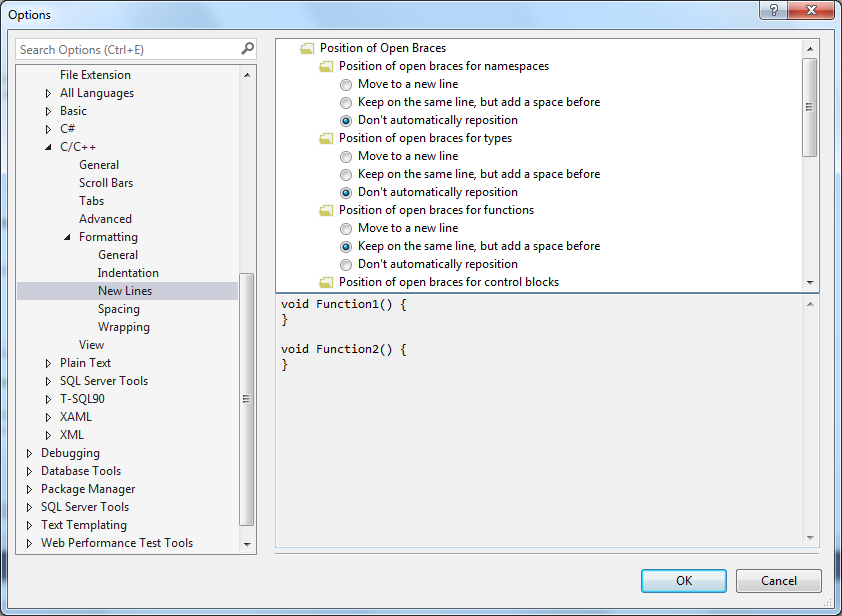Choose 'Don't automatically reposition' for functions
Image resolution: width=842 pixels, height=616 pixels.
[x=346, y=264]
